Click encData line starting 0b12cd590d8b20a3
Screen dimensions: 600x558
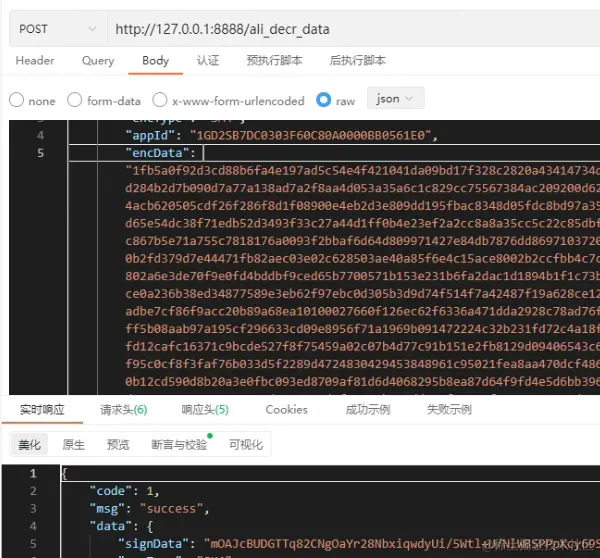pyautogui.click(x=362, y=382)
